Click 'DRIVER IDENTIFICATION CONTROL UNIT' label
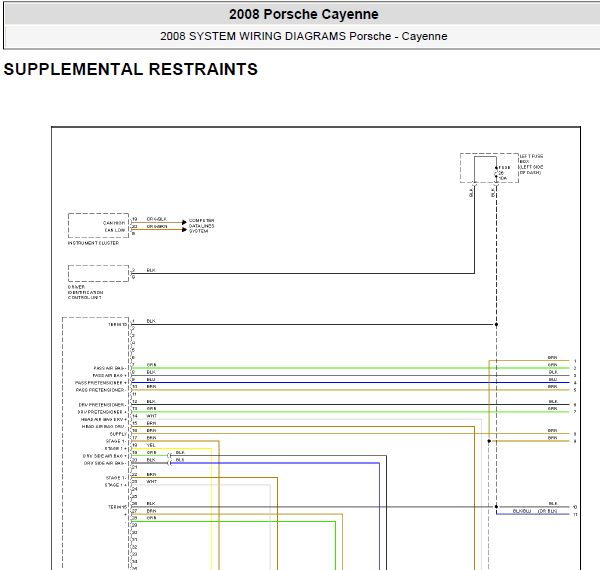The height and width of the screenshot is (570, 600). [x=85, y=292]
